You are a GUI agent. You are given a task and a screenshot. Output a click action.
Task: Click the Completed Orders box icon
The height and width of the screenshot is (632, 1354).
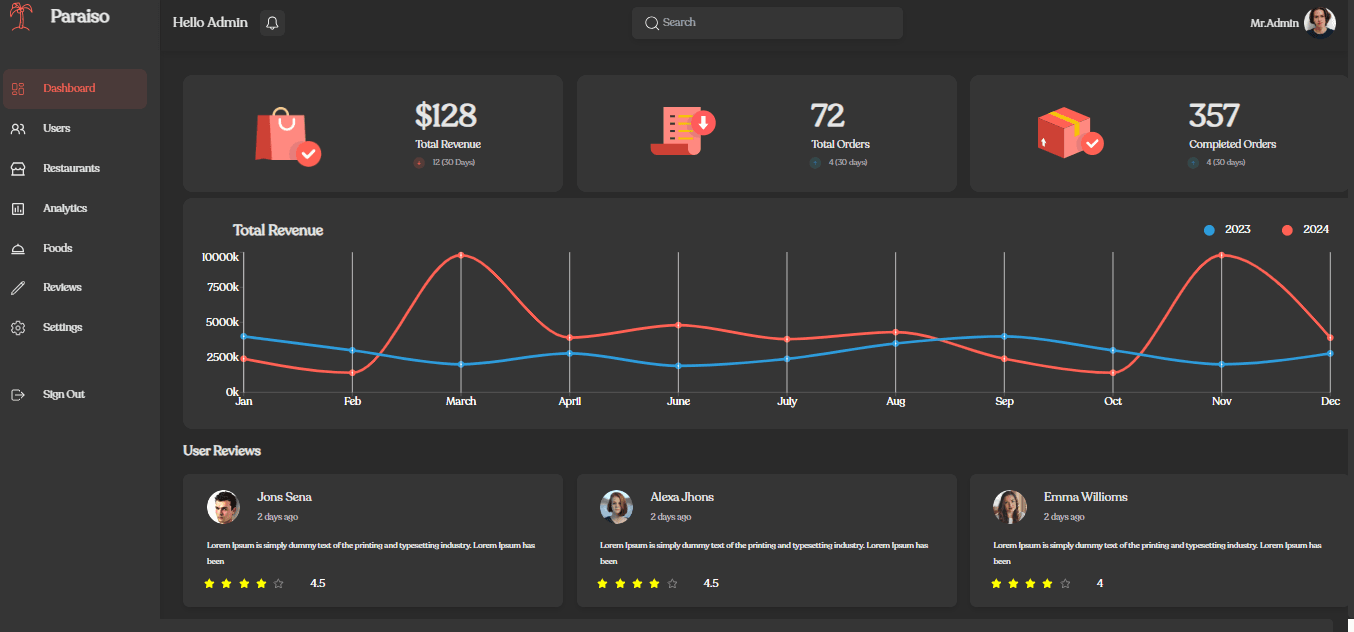click(1069, 133)
